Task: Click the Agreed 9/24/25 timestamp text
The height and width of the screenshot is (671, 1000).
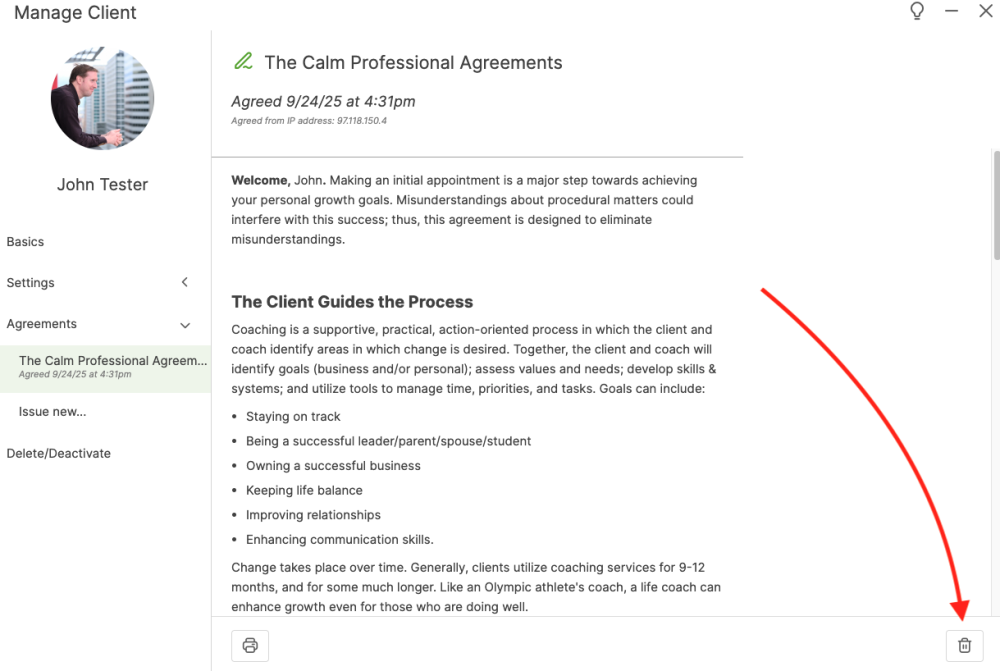Action: [323, 102]
